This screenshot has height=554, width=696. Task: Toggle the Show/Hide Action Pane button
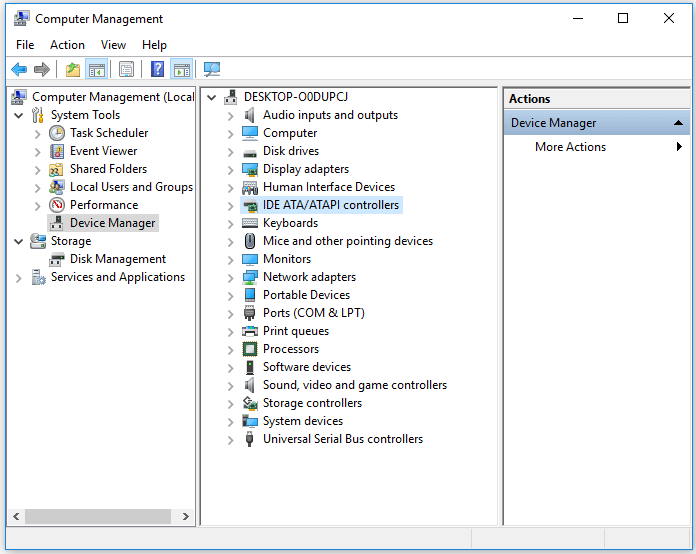181,69
